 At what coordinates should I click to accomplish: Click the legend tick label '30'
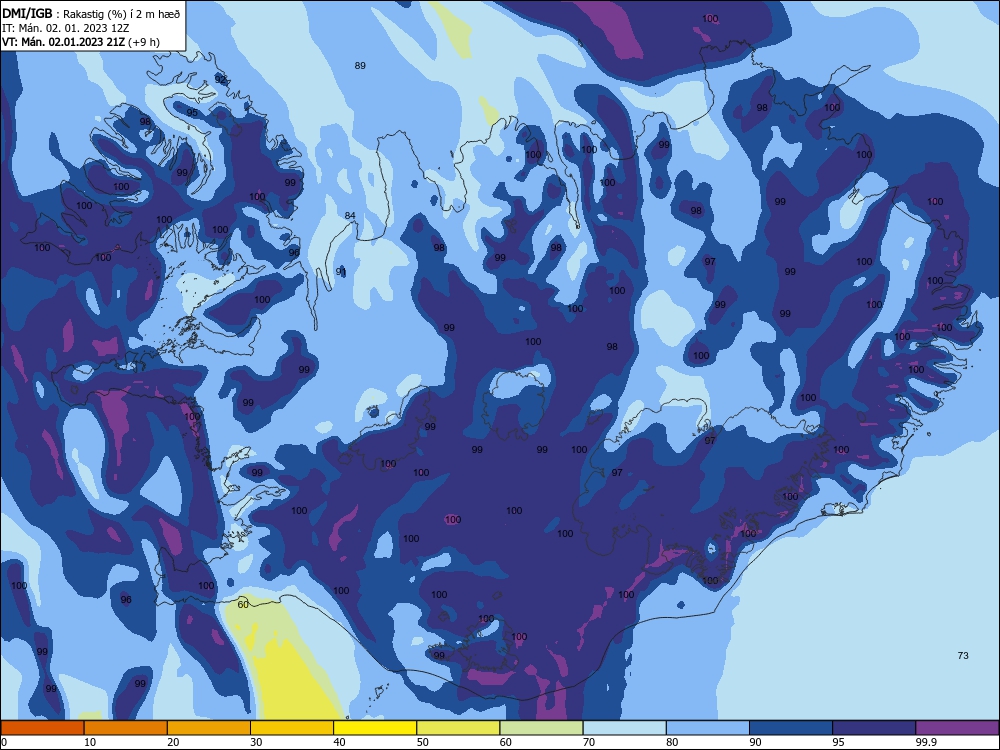click(x=256, y=742)
